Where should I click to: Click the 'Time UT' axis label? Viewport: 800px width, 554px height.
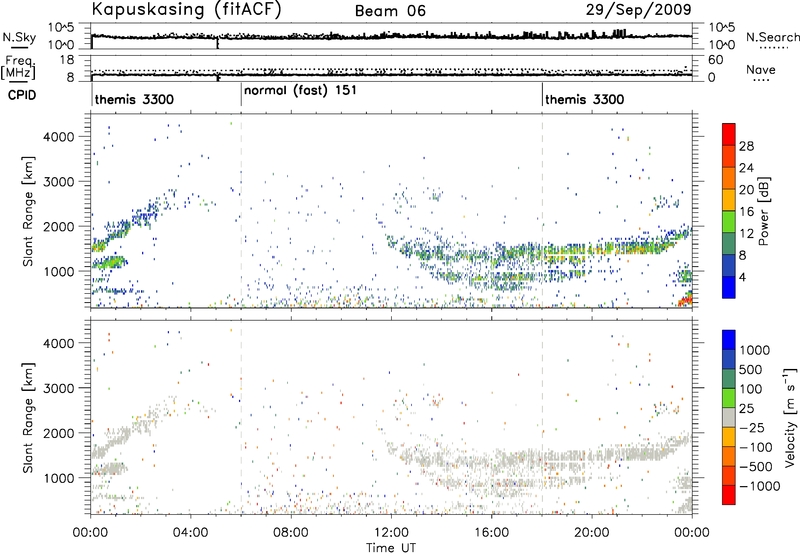391,548
